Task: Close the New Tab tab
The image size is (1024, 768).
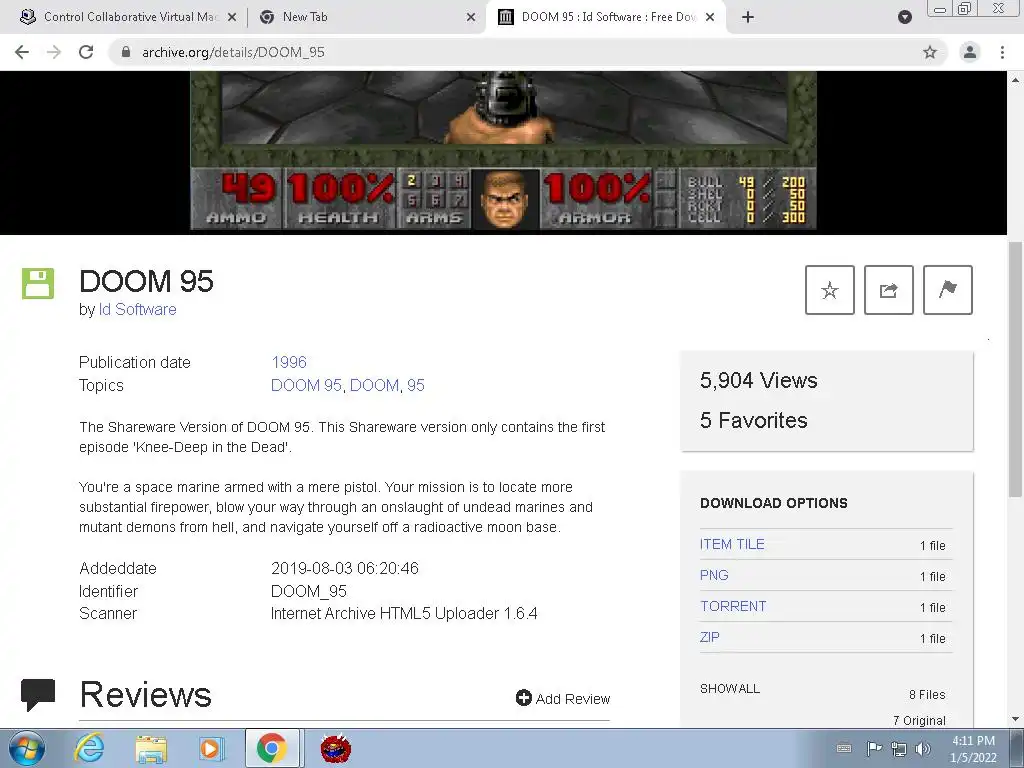Action: point(471,17)
